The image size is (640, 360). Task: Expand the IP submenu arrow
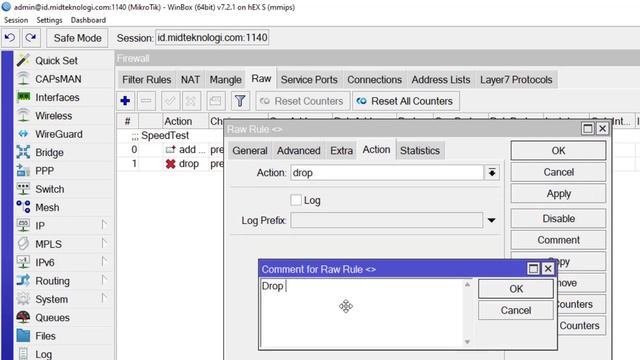click(x=104, y=225)
